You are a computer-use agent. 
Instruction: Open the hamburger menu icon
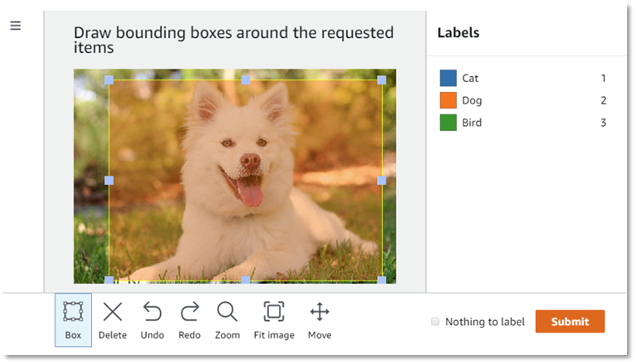tap(15, 26)
